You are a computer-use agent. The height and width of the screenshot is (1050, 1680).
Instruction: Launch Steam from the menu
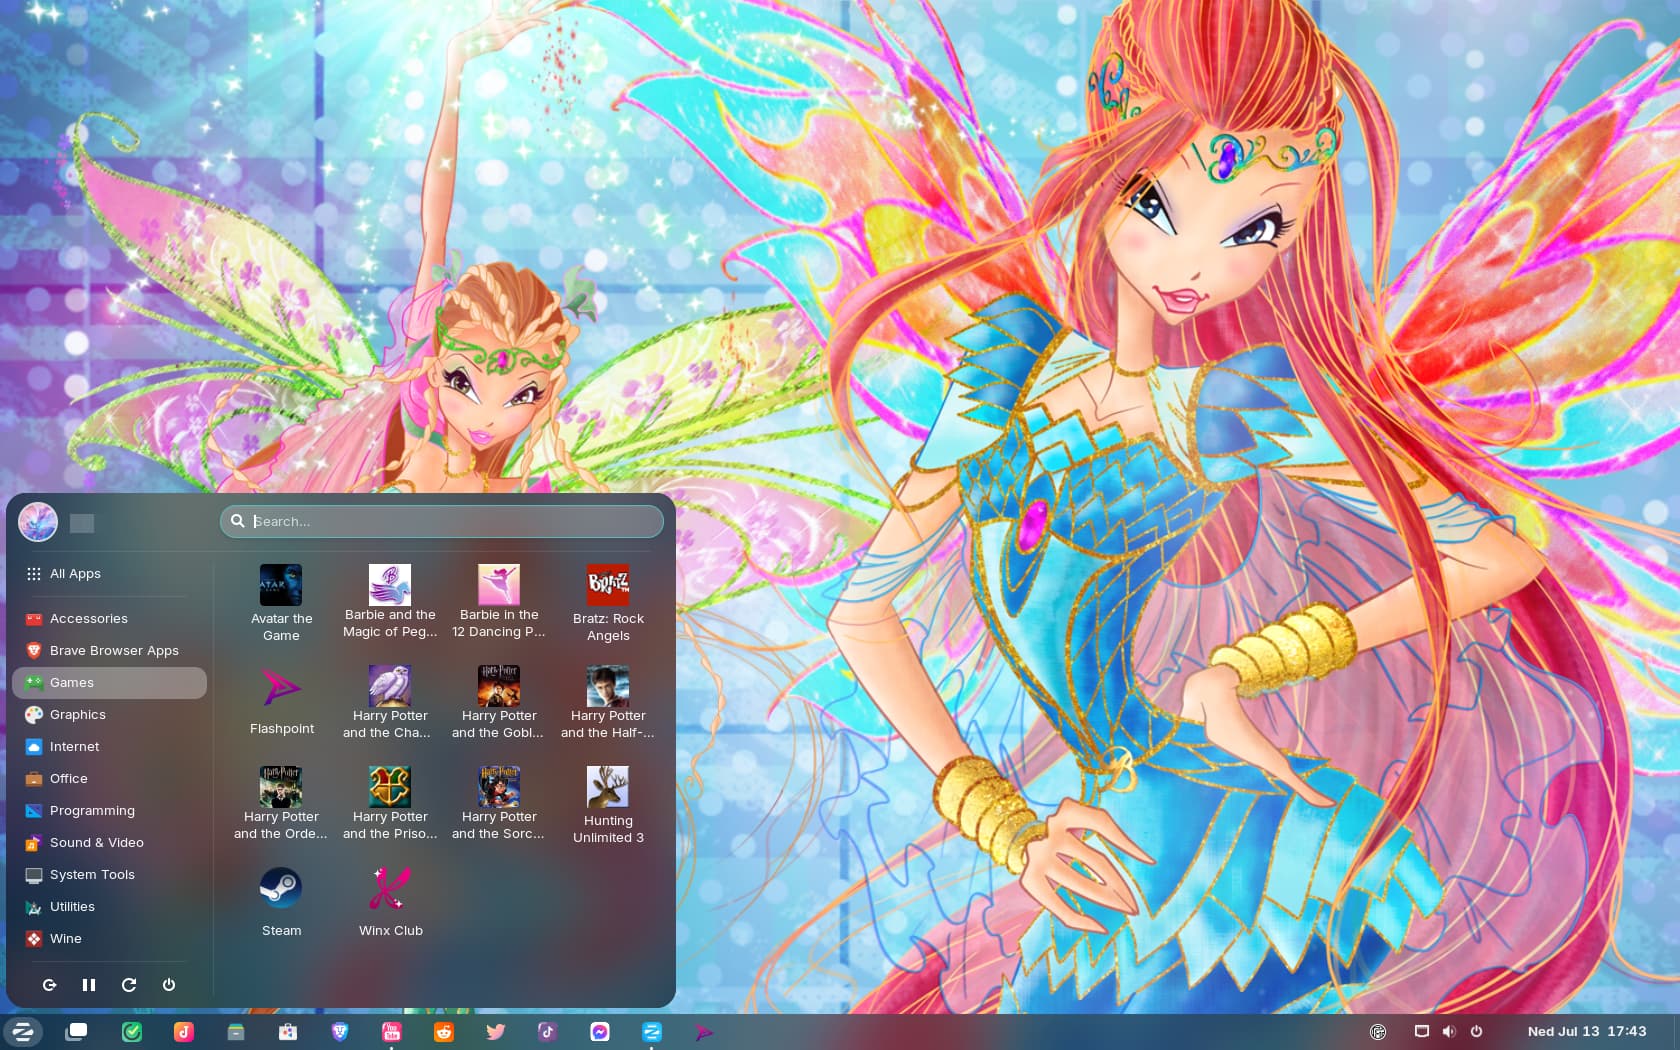(281, 903)
